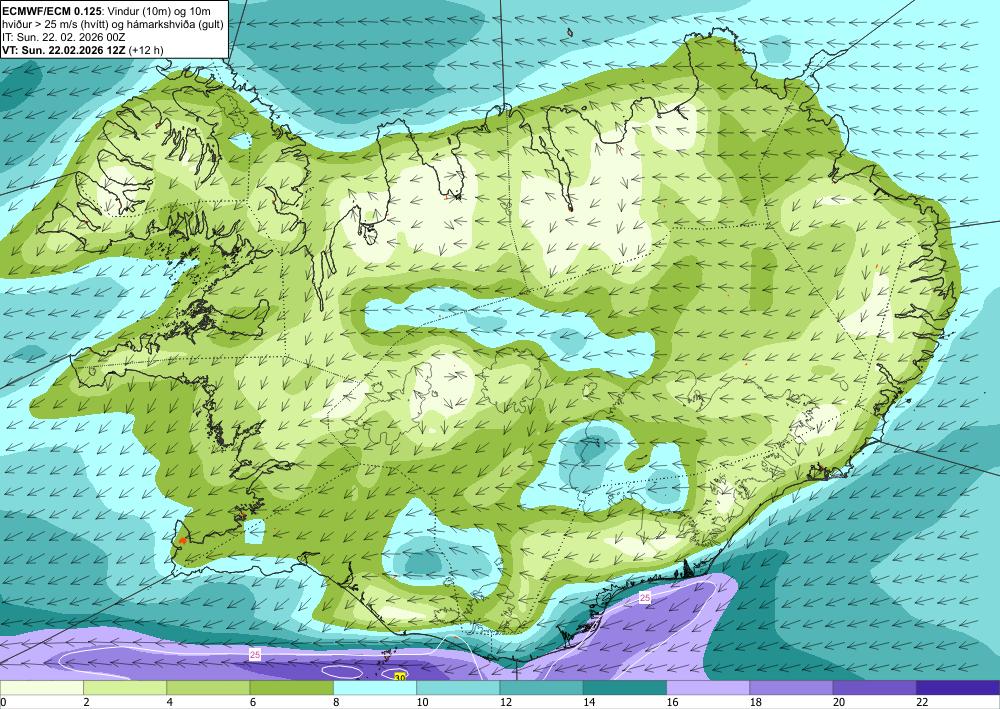Click the 'hviður > 25 m/s (hvítt)' description line

[x=113, y=24]
